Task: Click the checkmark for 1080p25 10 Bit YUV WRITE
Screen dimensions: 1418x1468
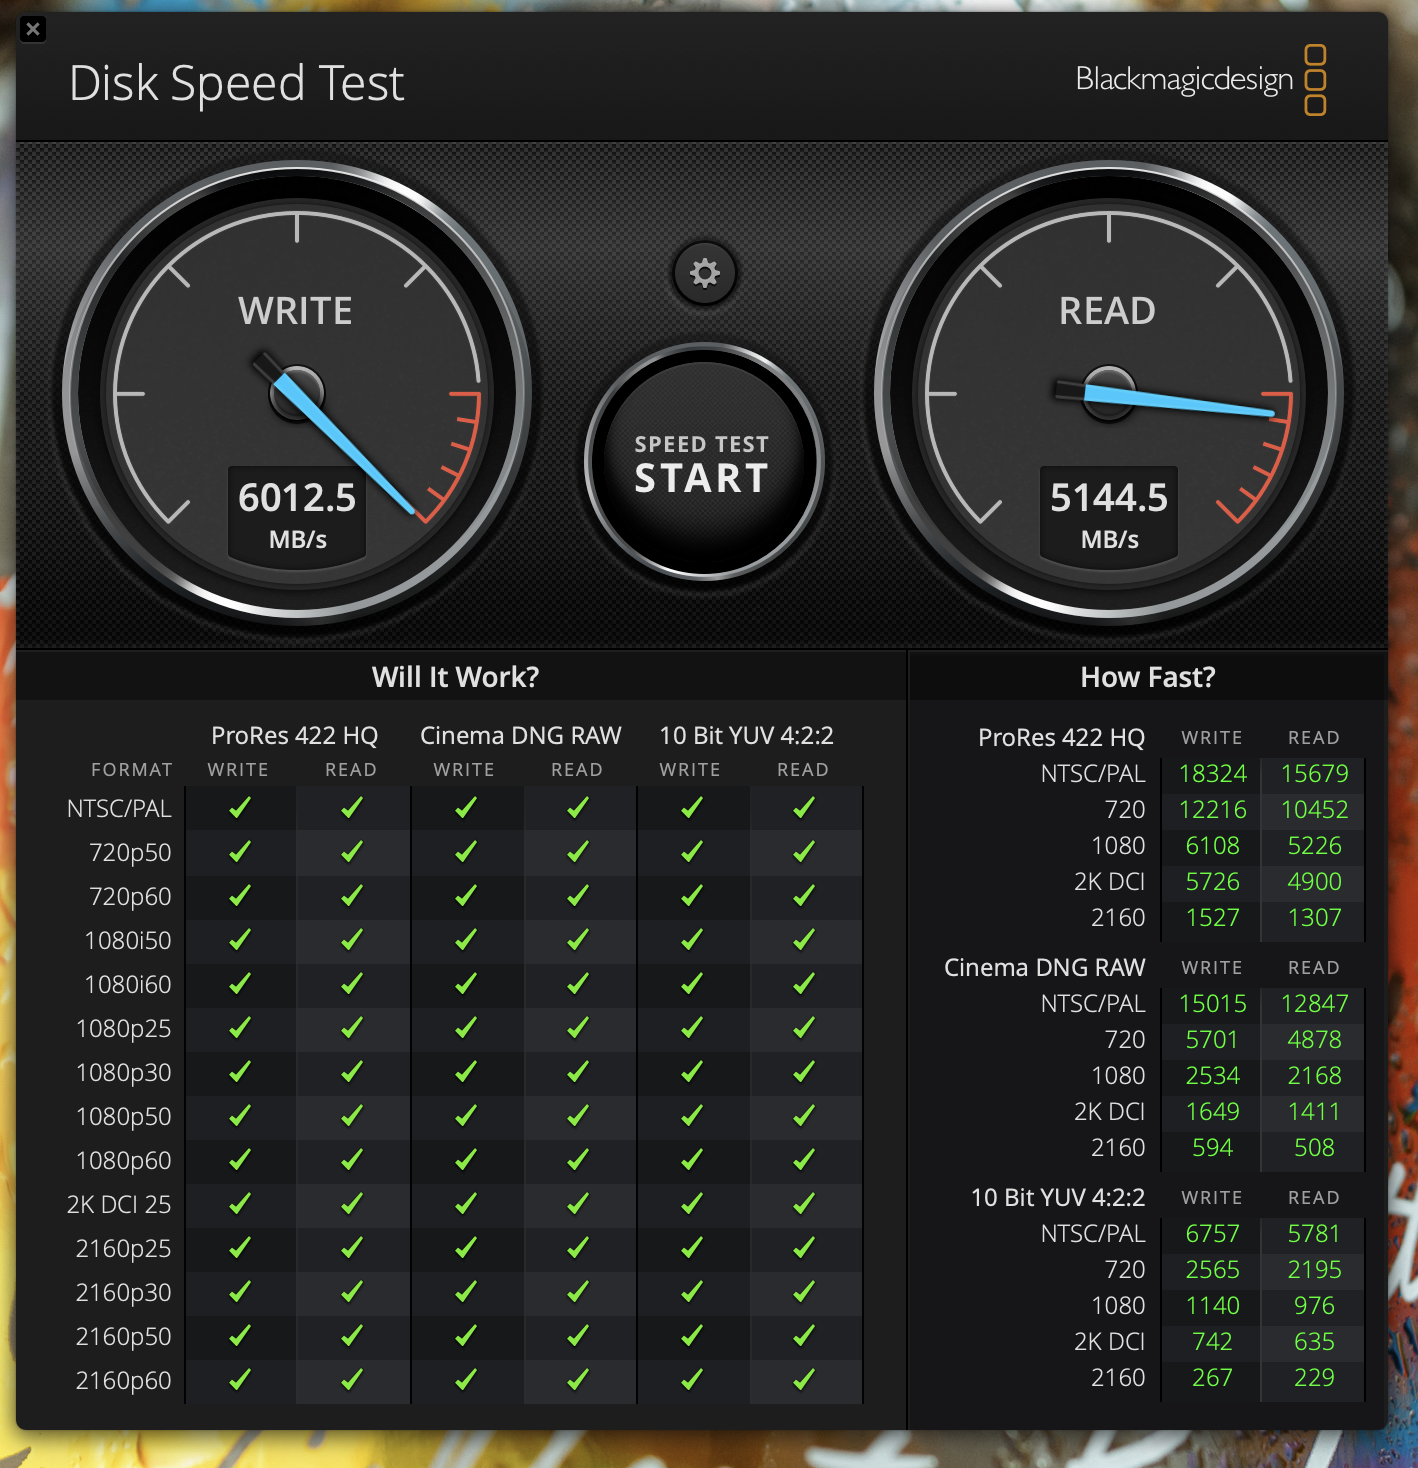Action: (690, 1027)
